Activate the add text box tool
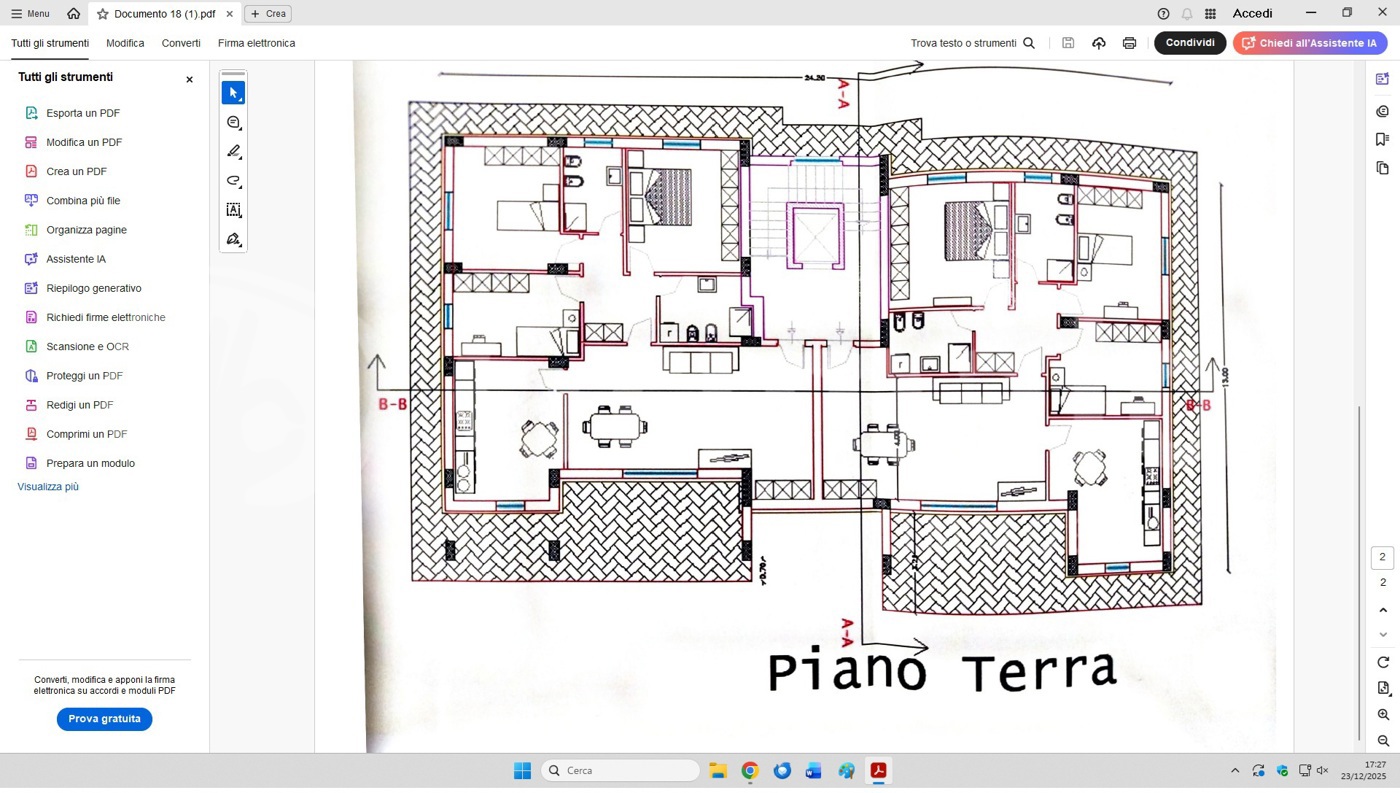 coord(233,210)
